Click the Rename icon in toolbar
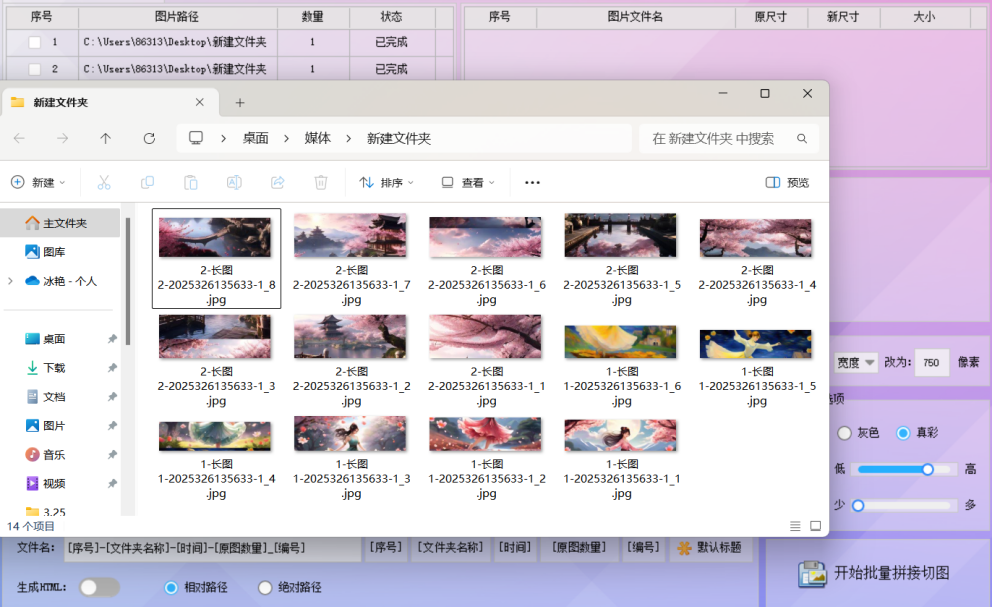 click(234, 182)
